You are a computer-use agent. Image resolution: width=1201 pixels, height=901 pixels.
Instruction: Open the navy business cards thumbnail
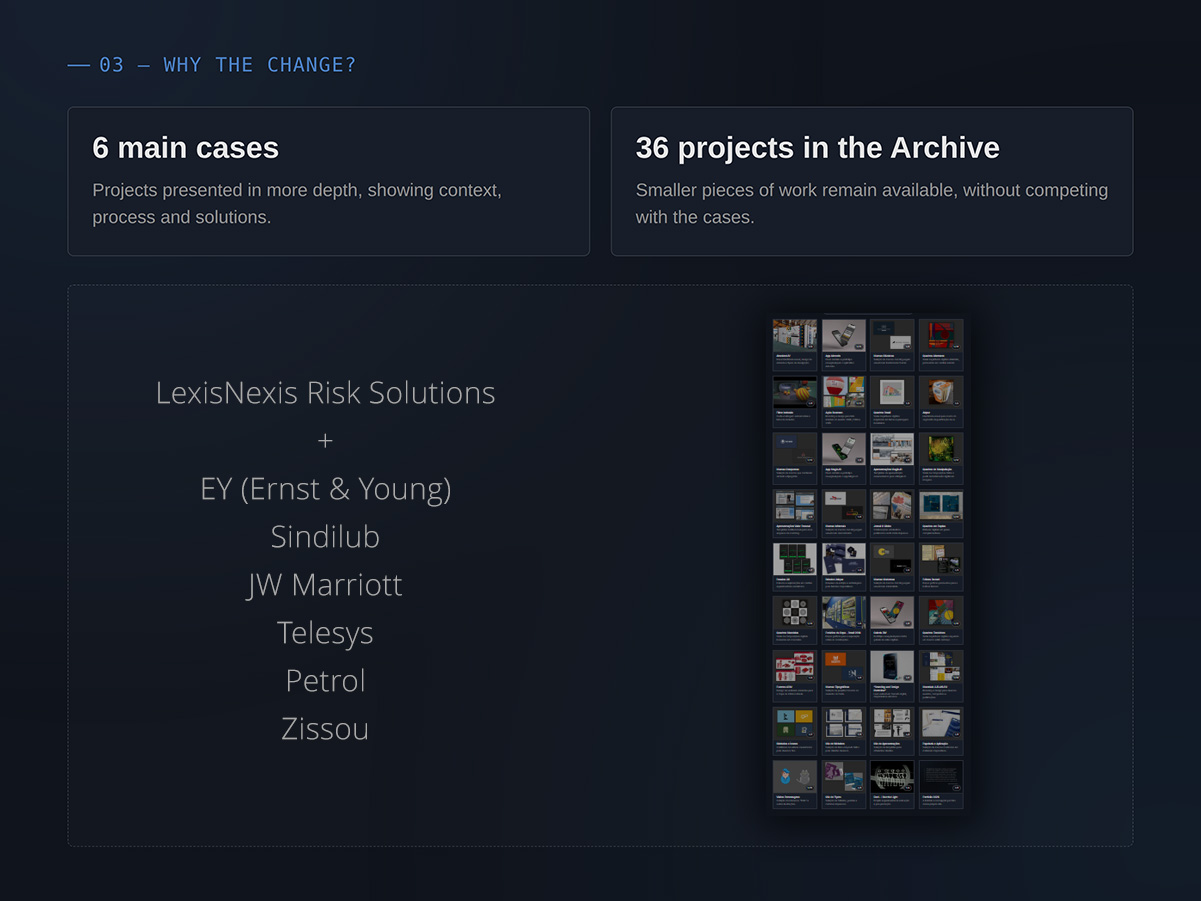click(843, 559)
